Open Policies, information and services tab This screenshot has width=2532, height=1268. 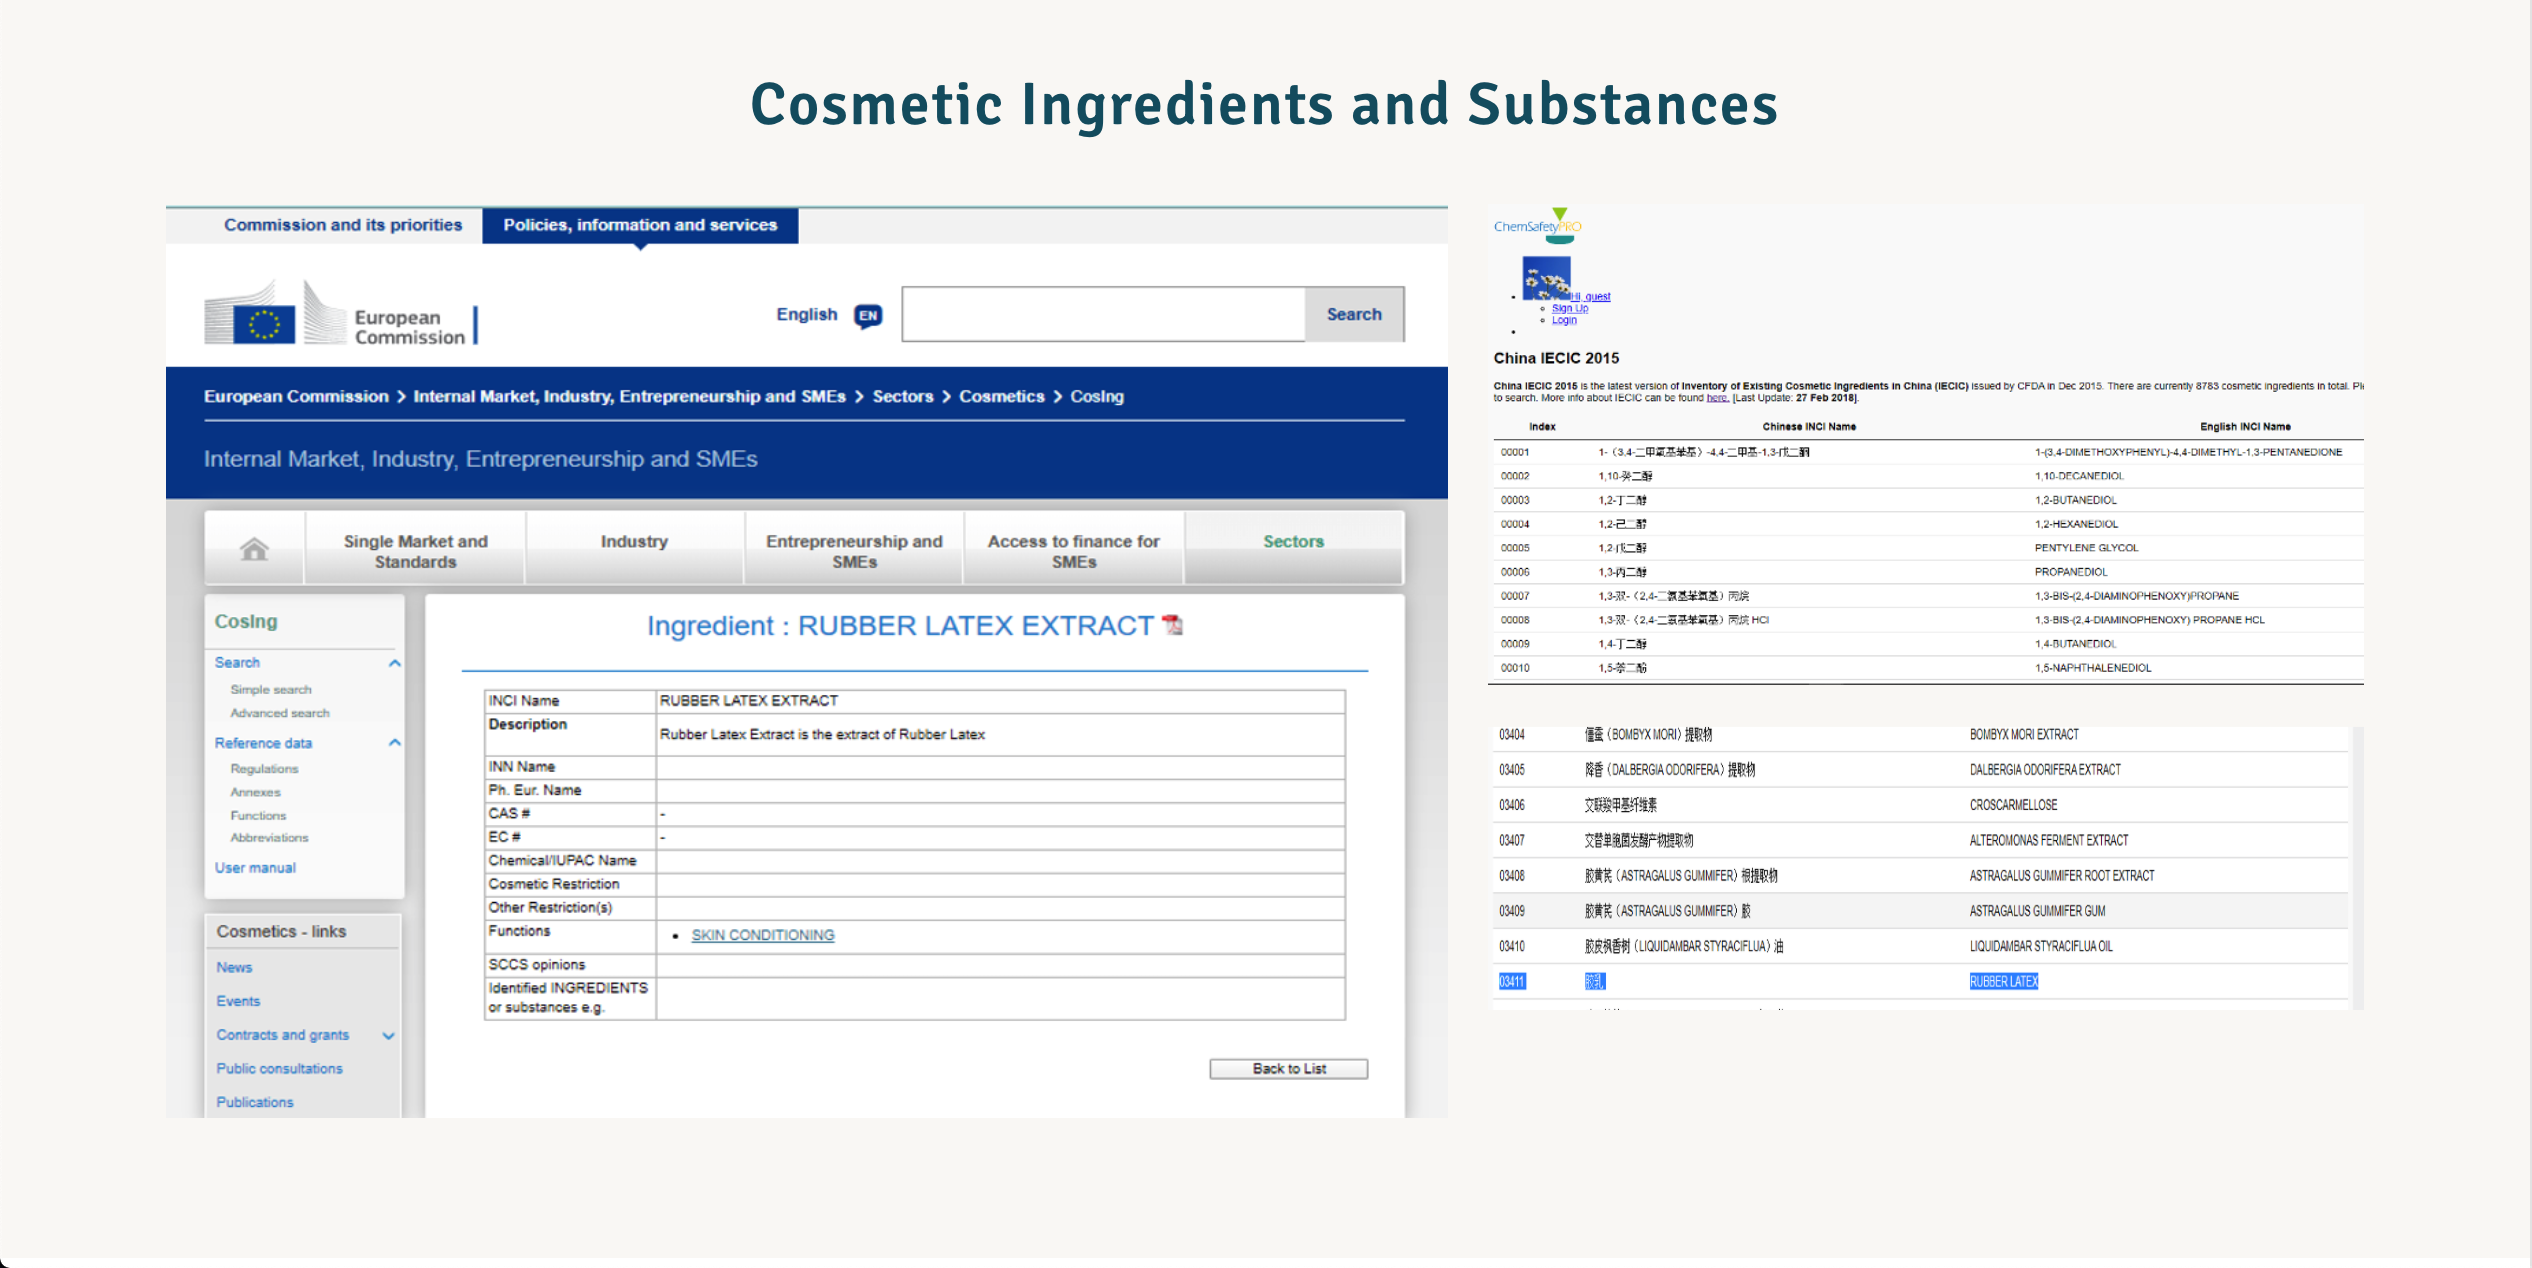(640, 225)
